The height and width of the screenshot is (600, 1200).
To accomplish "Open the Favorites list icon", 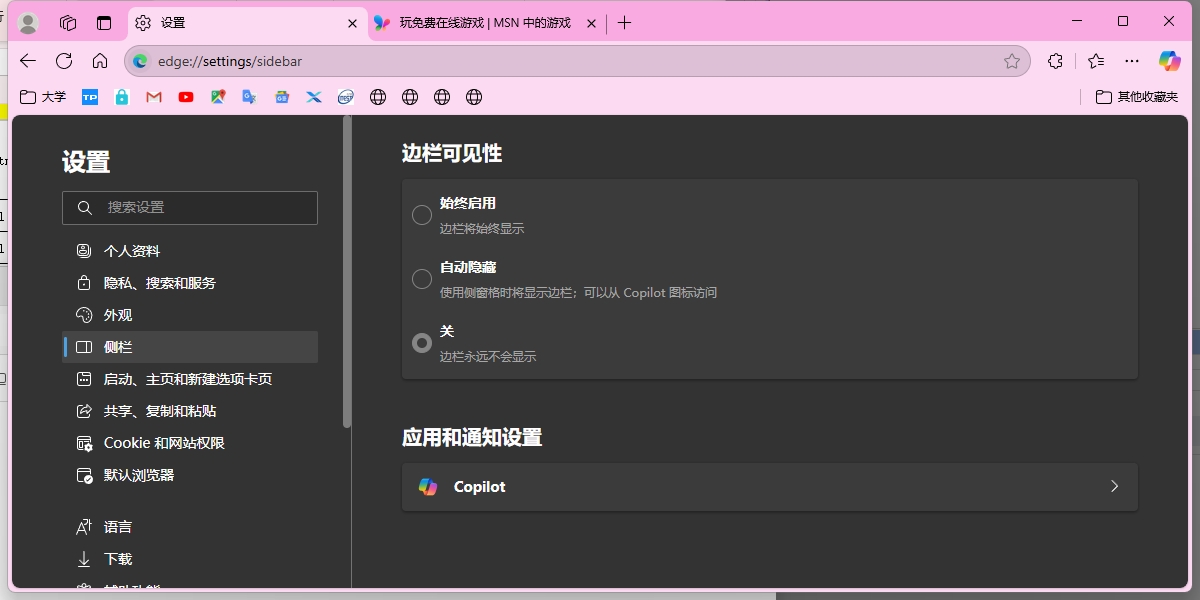I will point(1096,61).
